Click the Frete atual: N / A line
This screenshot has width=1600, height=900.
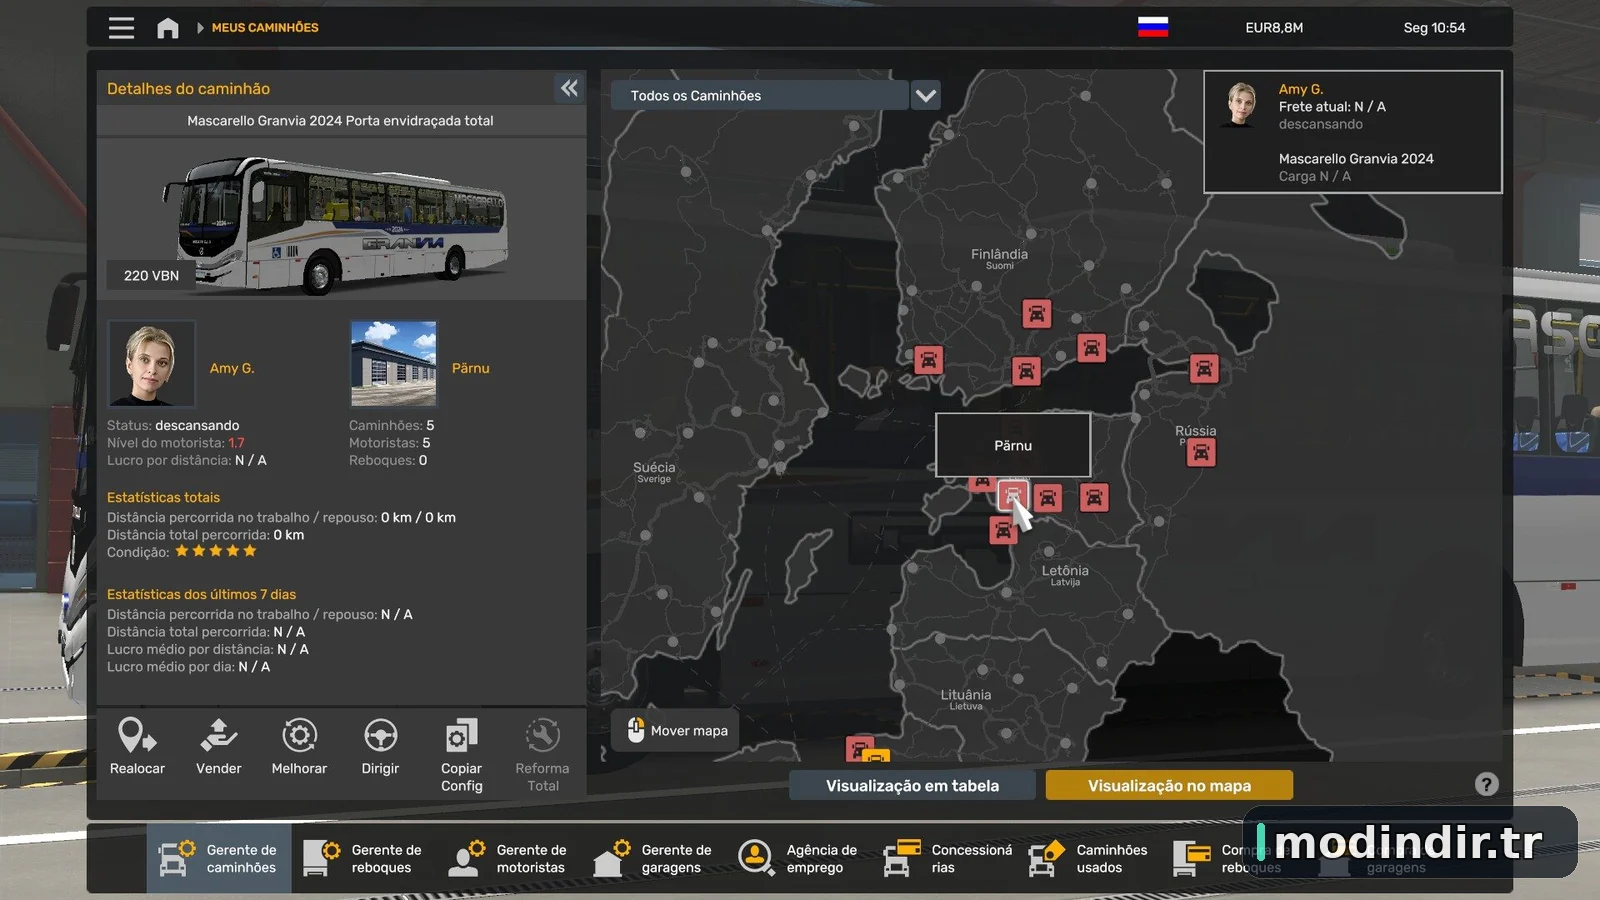(1332, 107)
